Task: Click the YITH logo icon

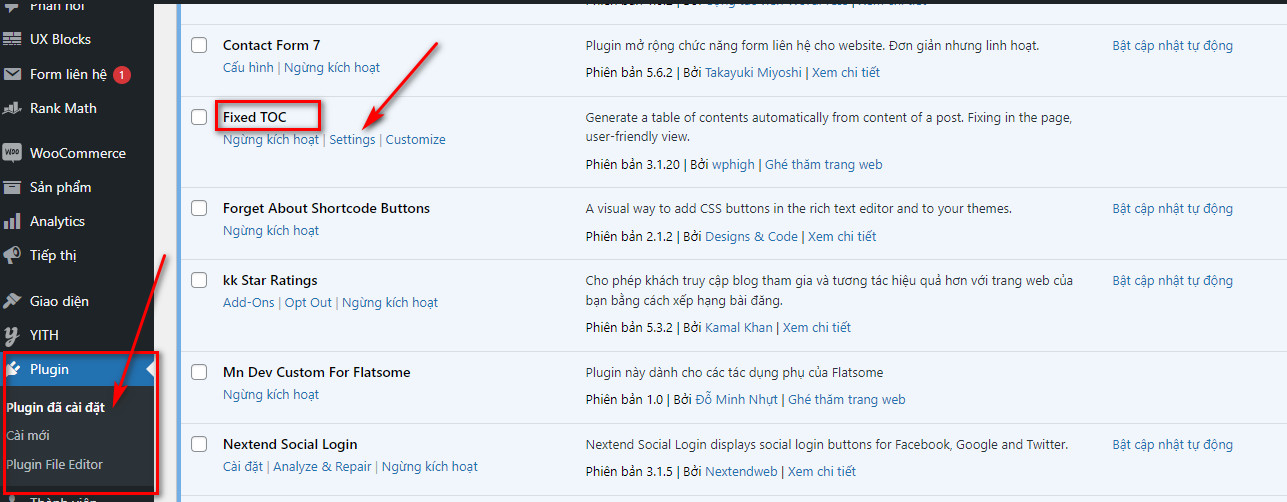Action: pyautogui.click(x=12, y=335)
